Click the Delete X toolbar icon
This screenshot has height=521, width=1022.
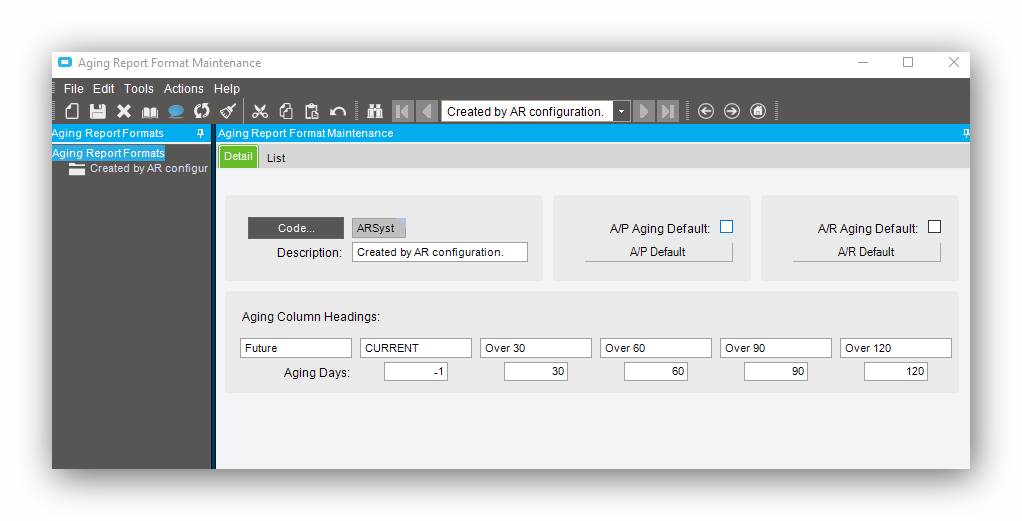click(x=124, y=112)
